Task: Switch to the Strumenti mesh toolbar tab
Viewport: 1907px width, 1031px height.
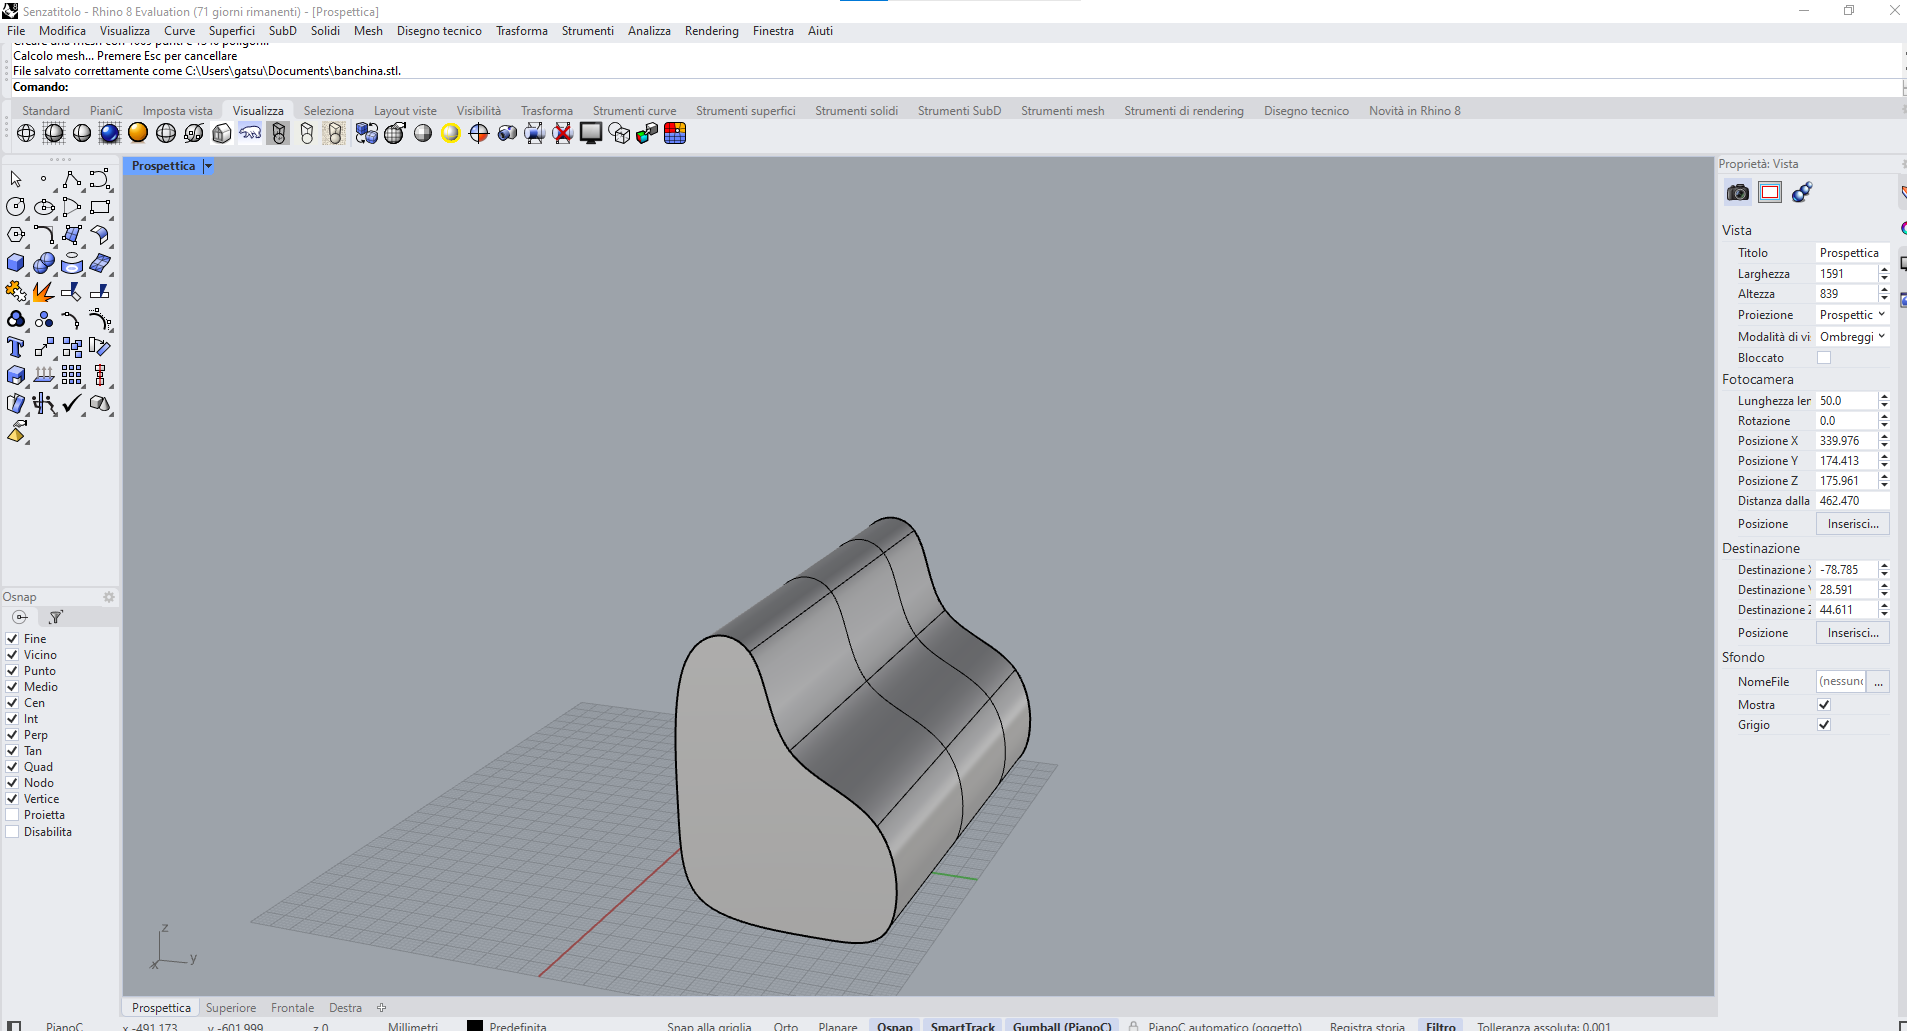Action: [x=1062, y=111]
